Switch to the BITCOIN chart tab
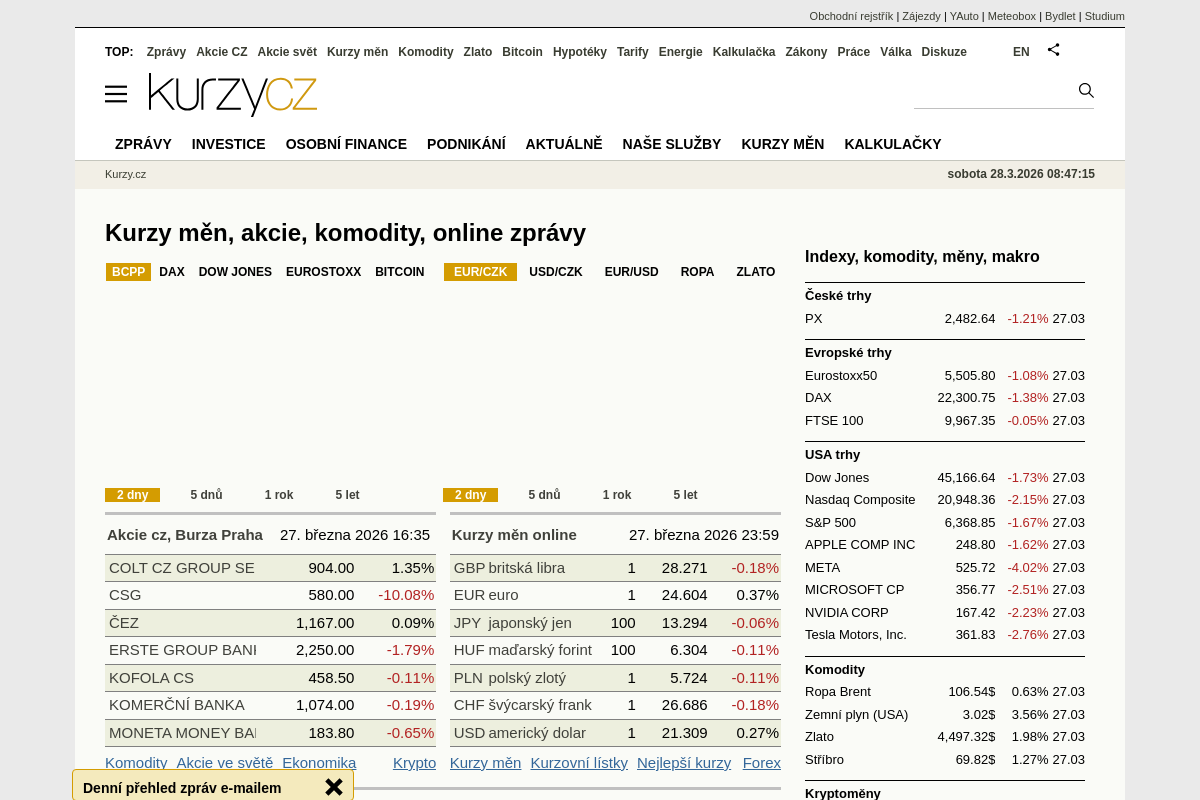 (399, 272)
